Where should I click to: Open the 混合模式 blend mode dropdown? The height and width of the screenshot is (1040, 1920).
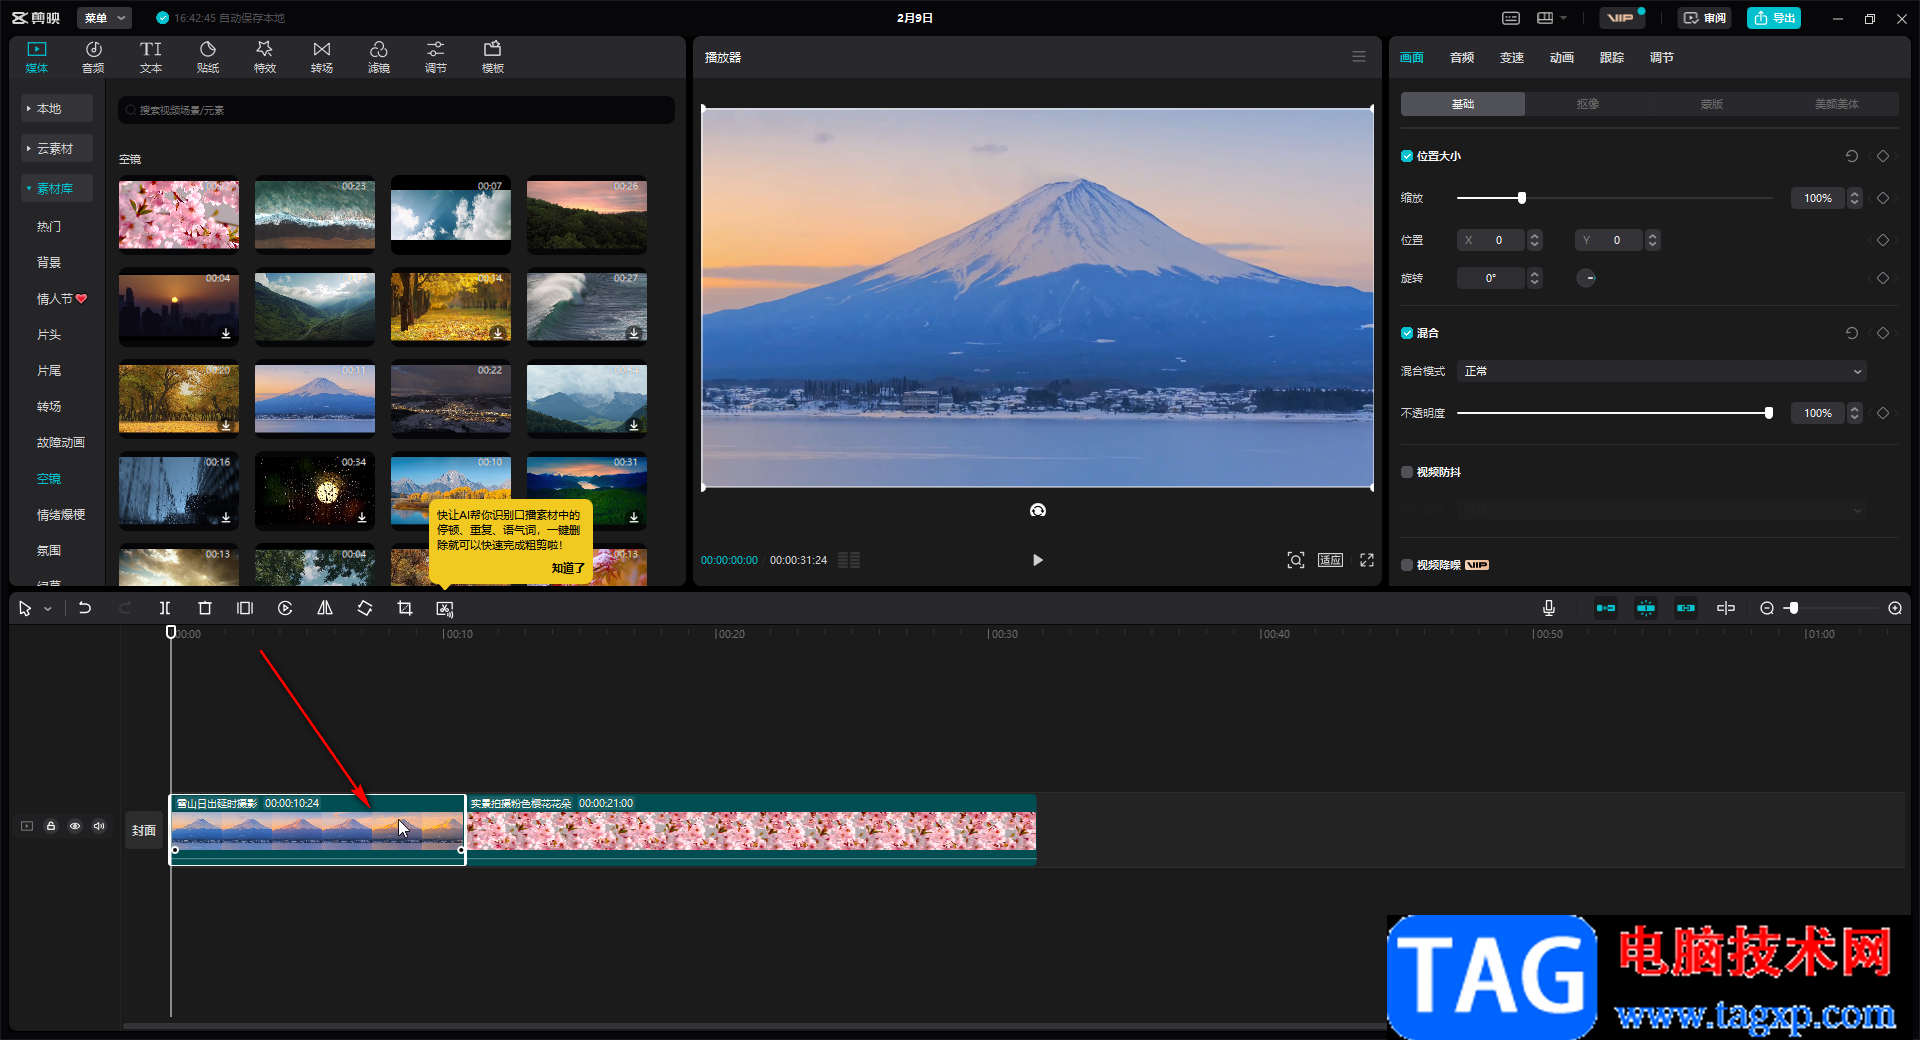pyautogui.click(x=1662, y=371)
